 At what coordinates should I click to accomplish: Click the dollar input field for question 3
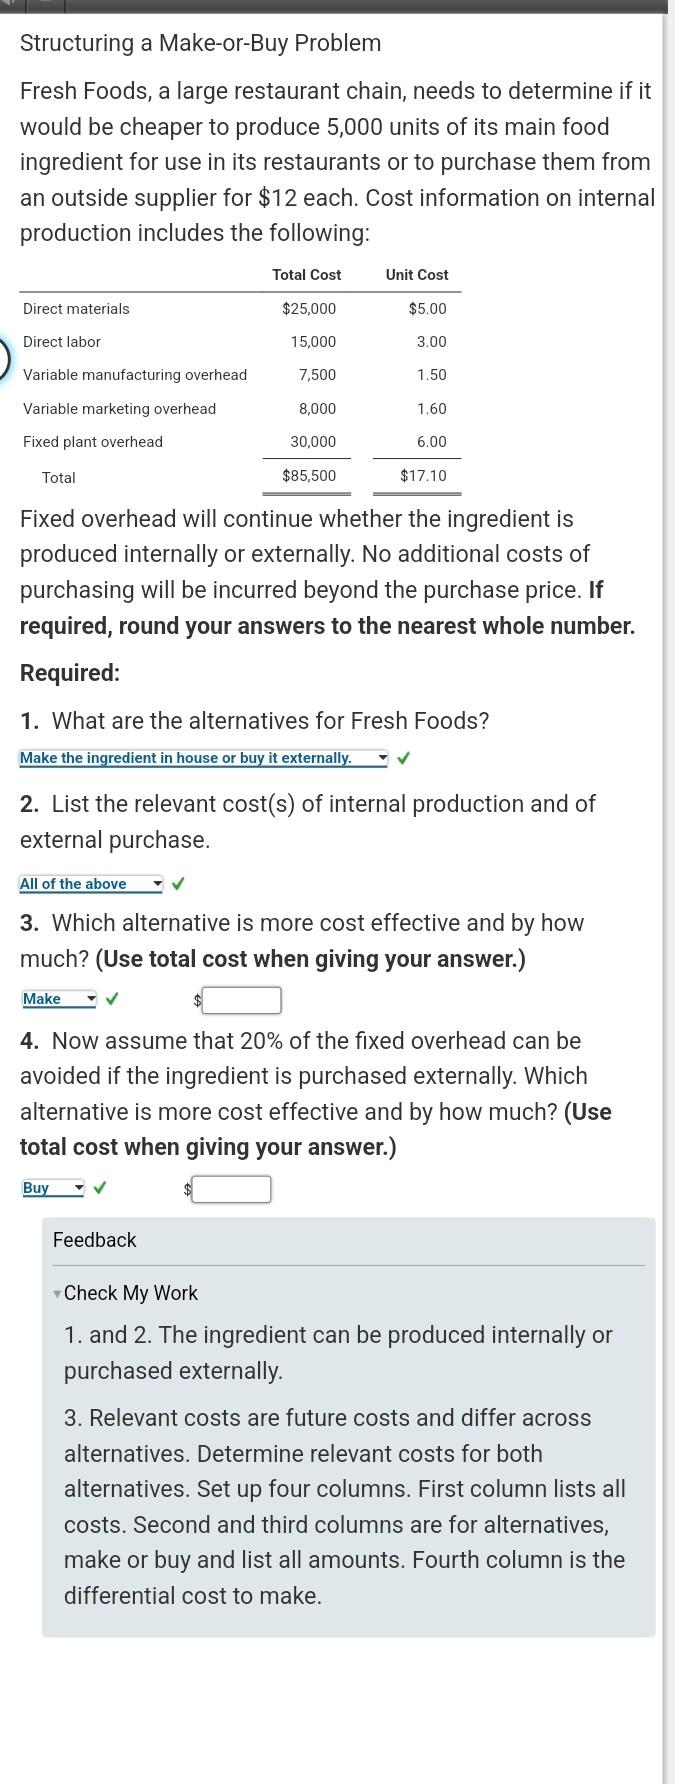point(240,1000)
